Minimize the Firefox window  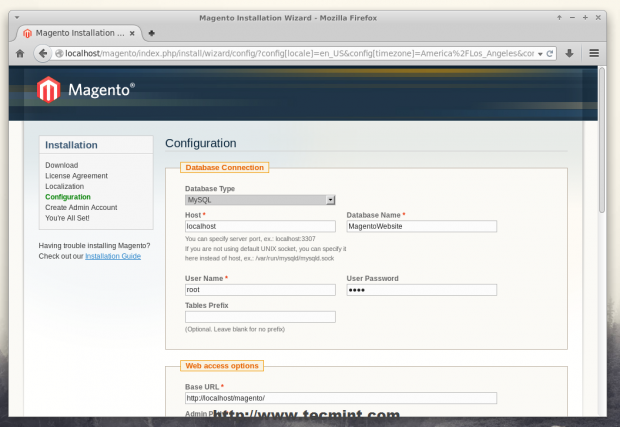572,17
